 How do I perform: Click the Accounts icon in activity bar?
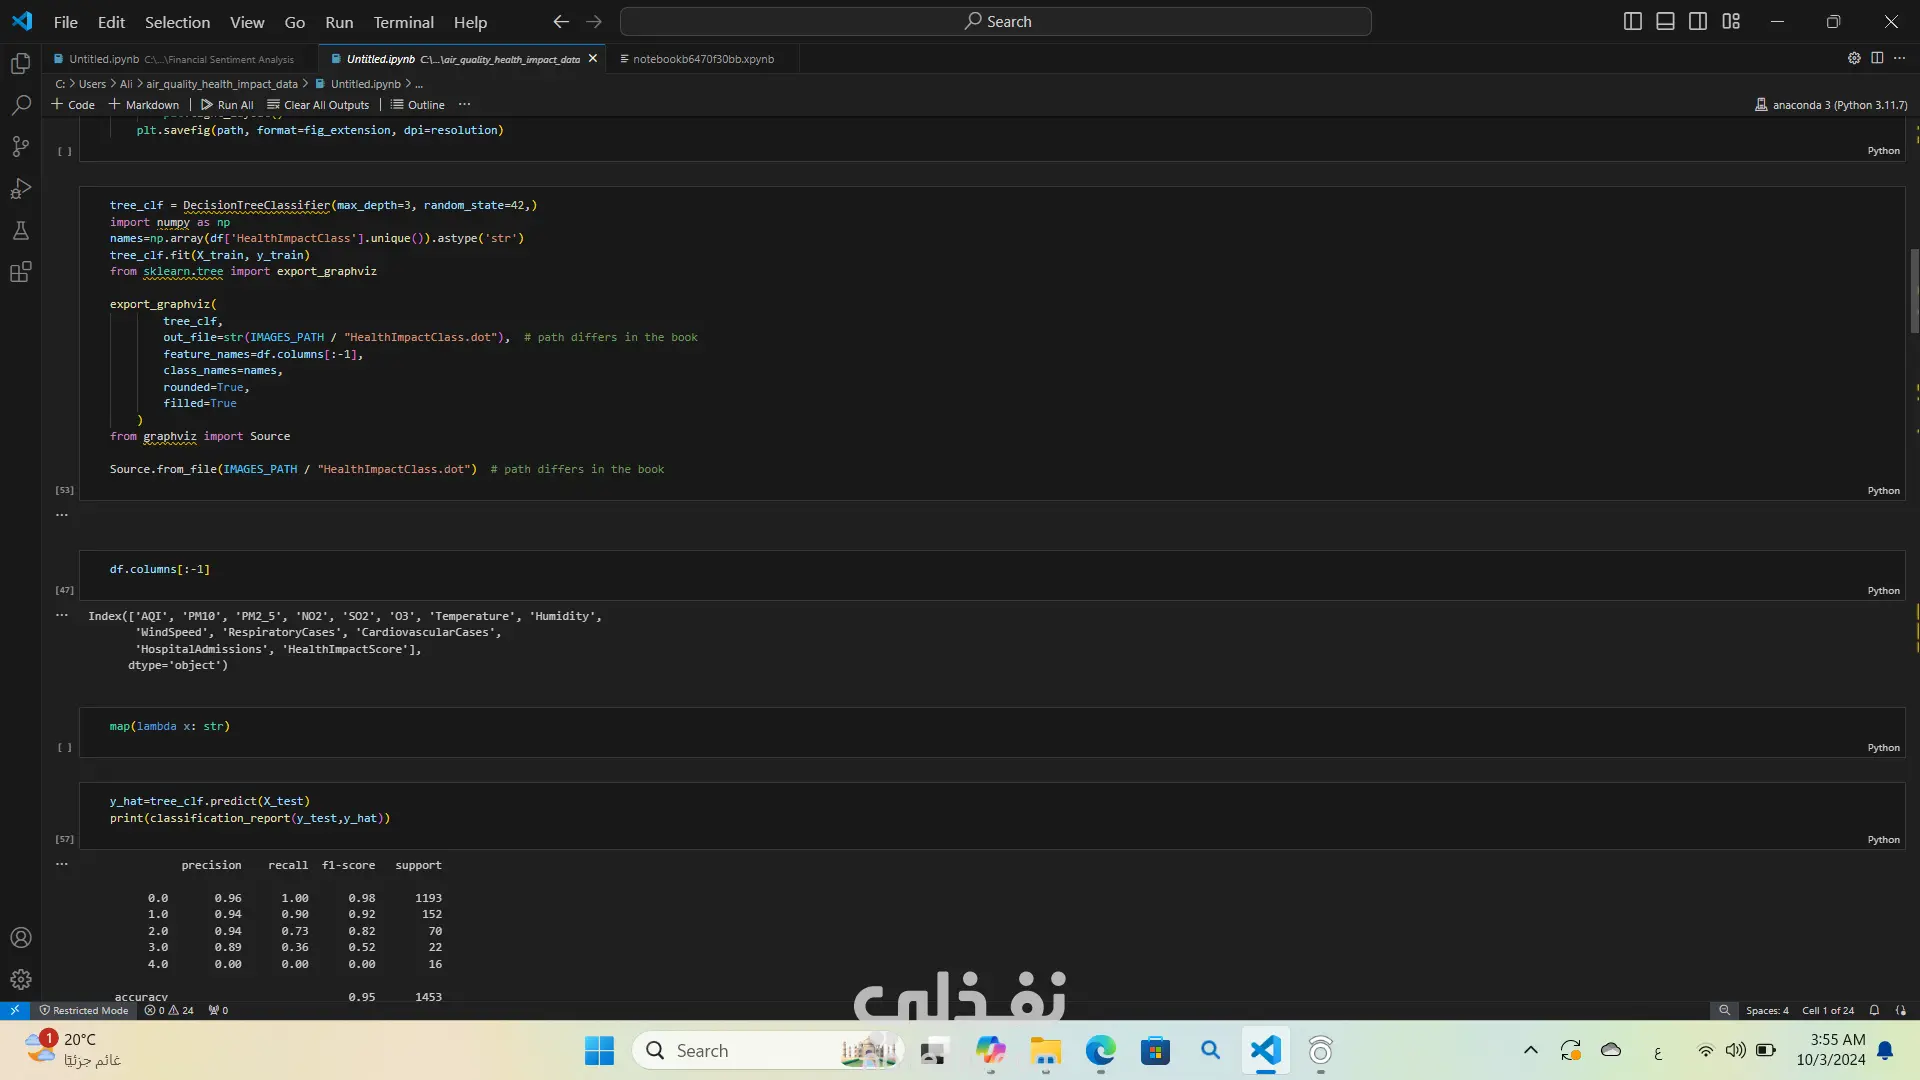[20, 938]
